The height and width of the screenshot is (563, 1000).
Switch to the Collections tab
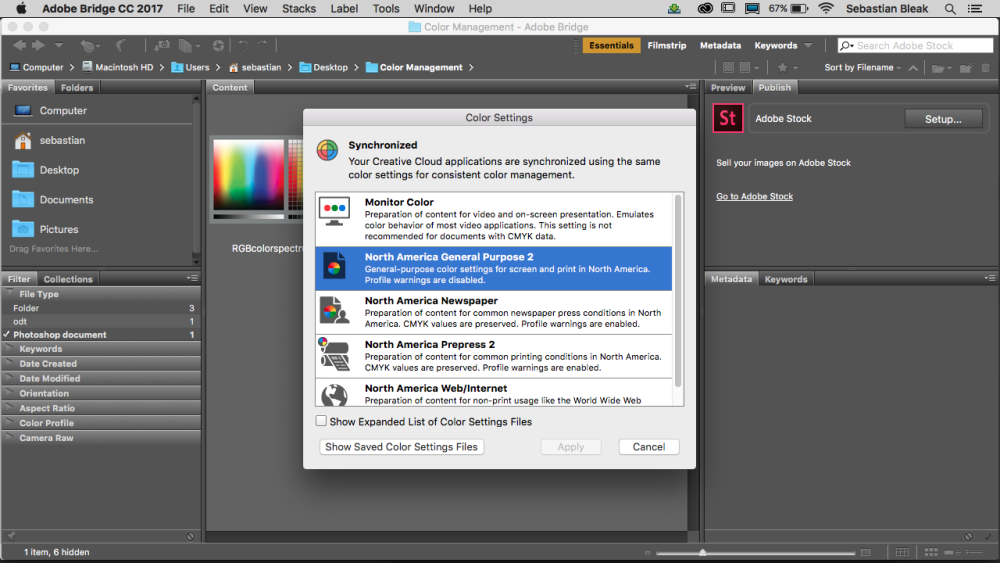point(68,279)
